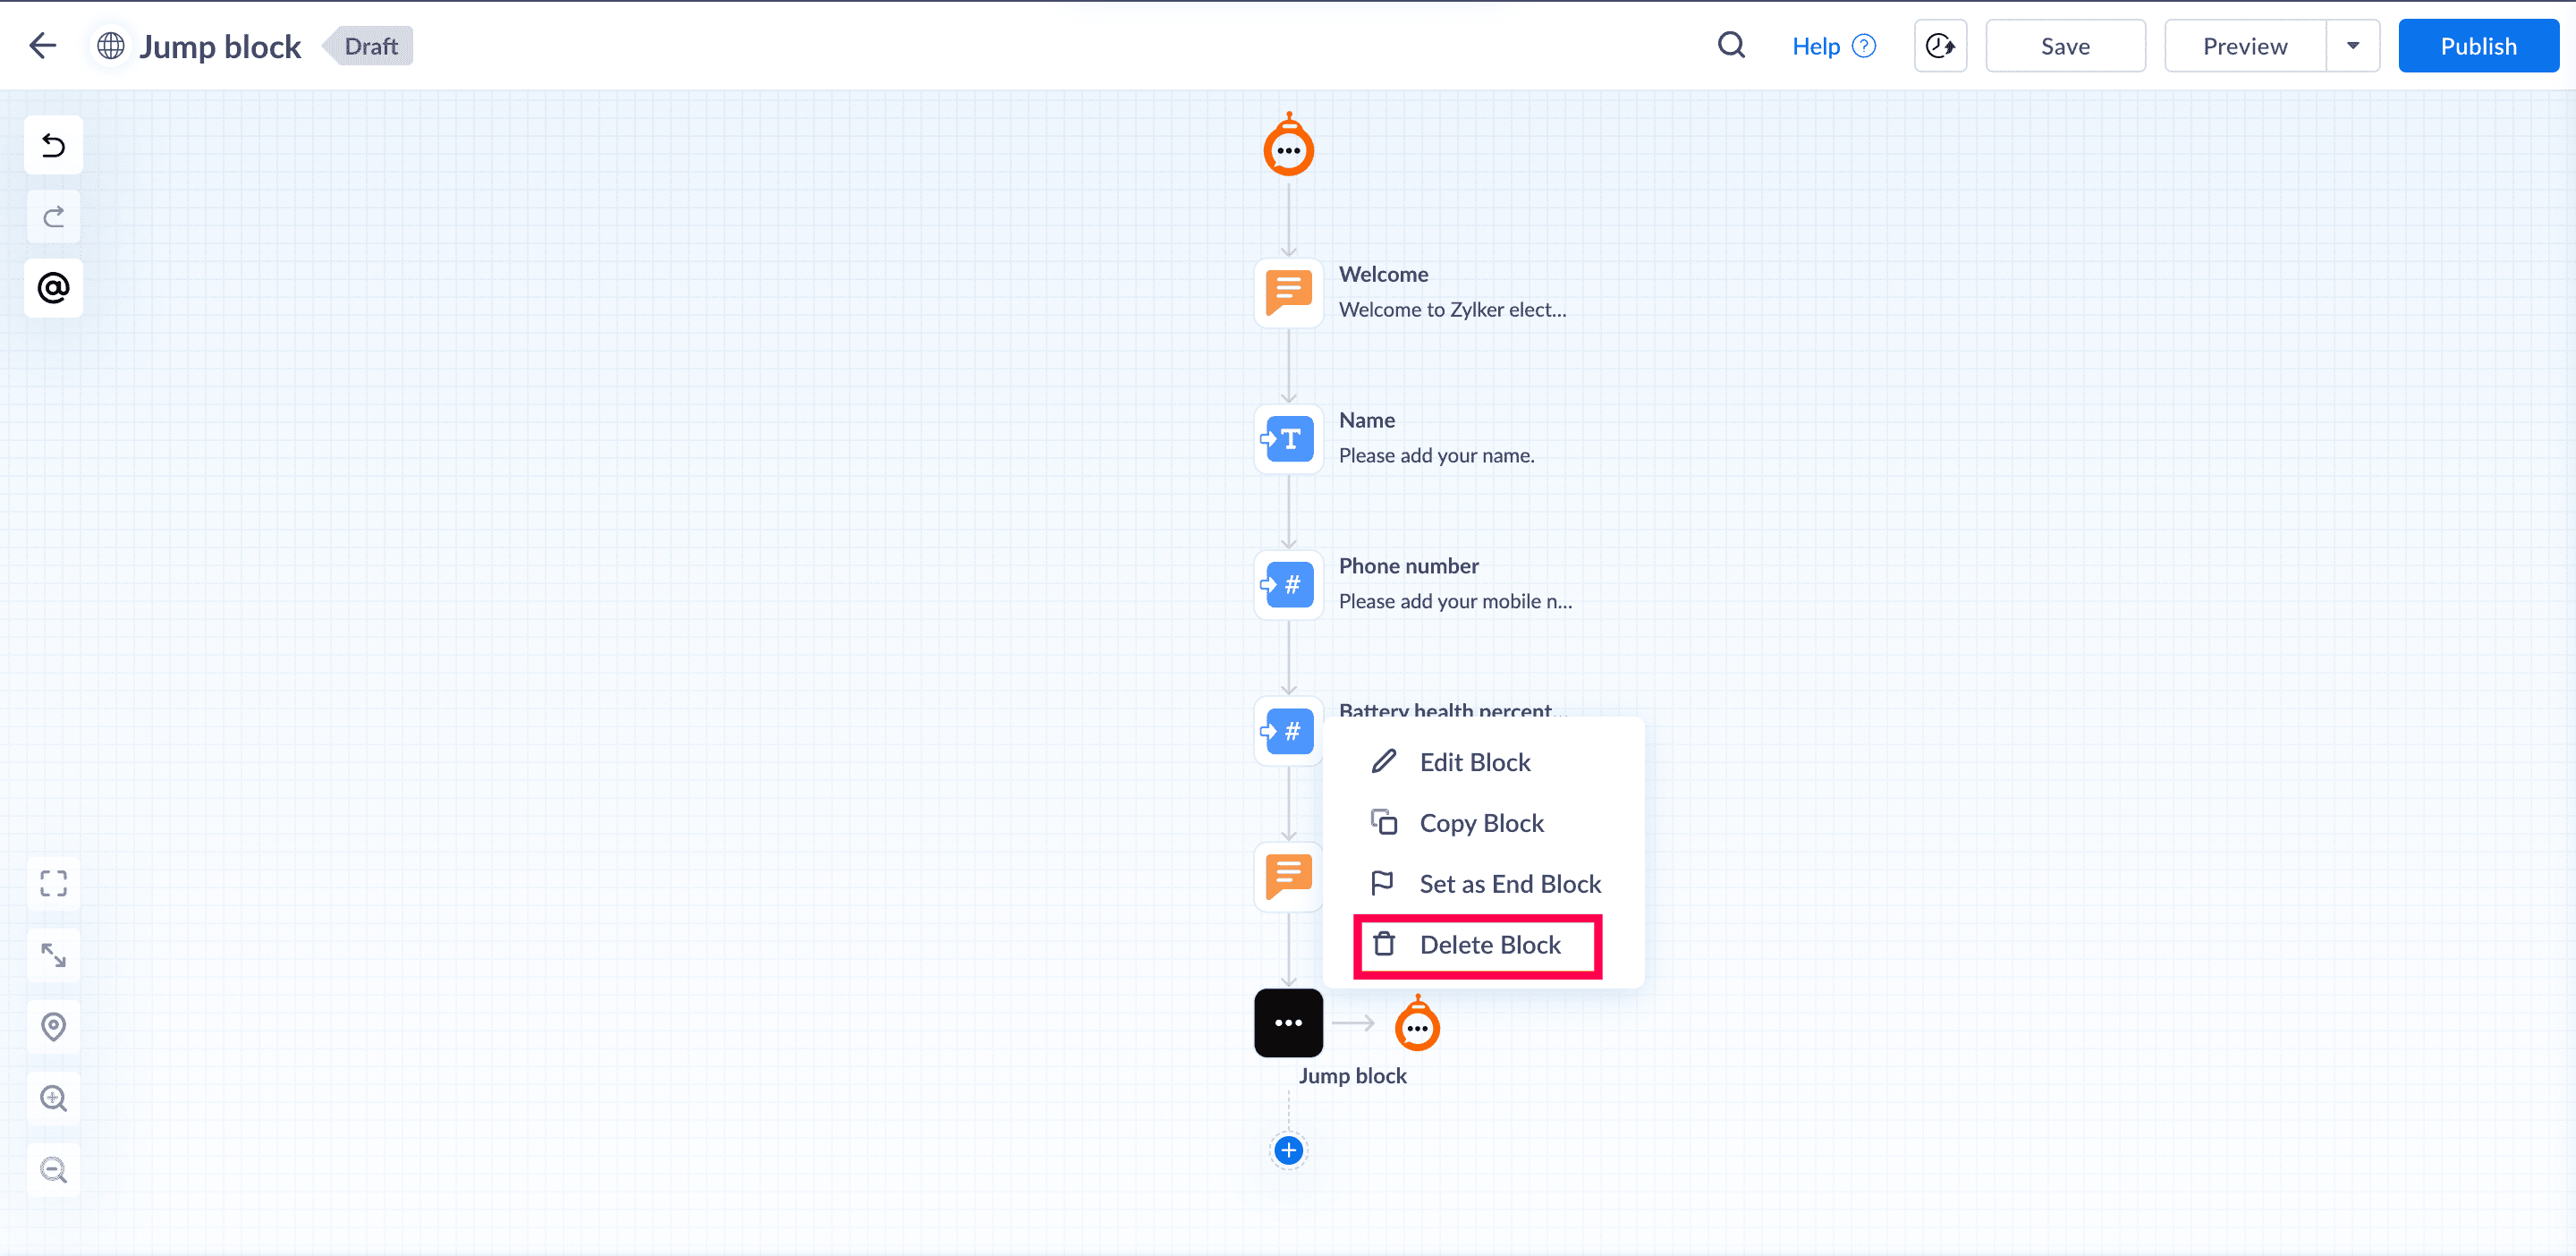The width and height of the screenshot is (2576, 1256).
Task: Click 'Welcome to Zylker elect...' text
Action: click(1452, 310)
